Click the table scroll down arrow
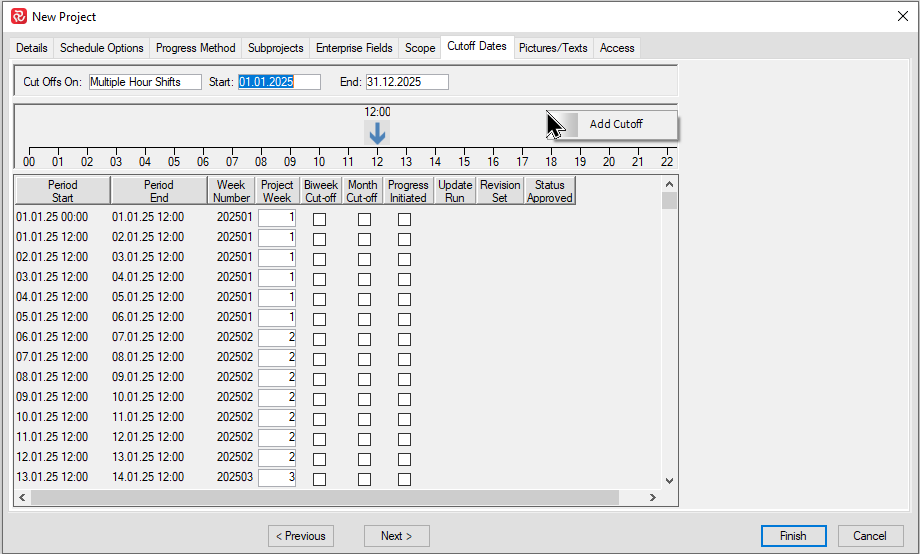This screenshot has width=920, height=554. tap(669, 481)
